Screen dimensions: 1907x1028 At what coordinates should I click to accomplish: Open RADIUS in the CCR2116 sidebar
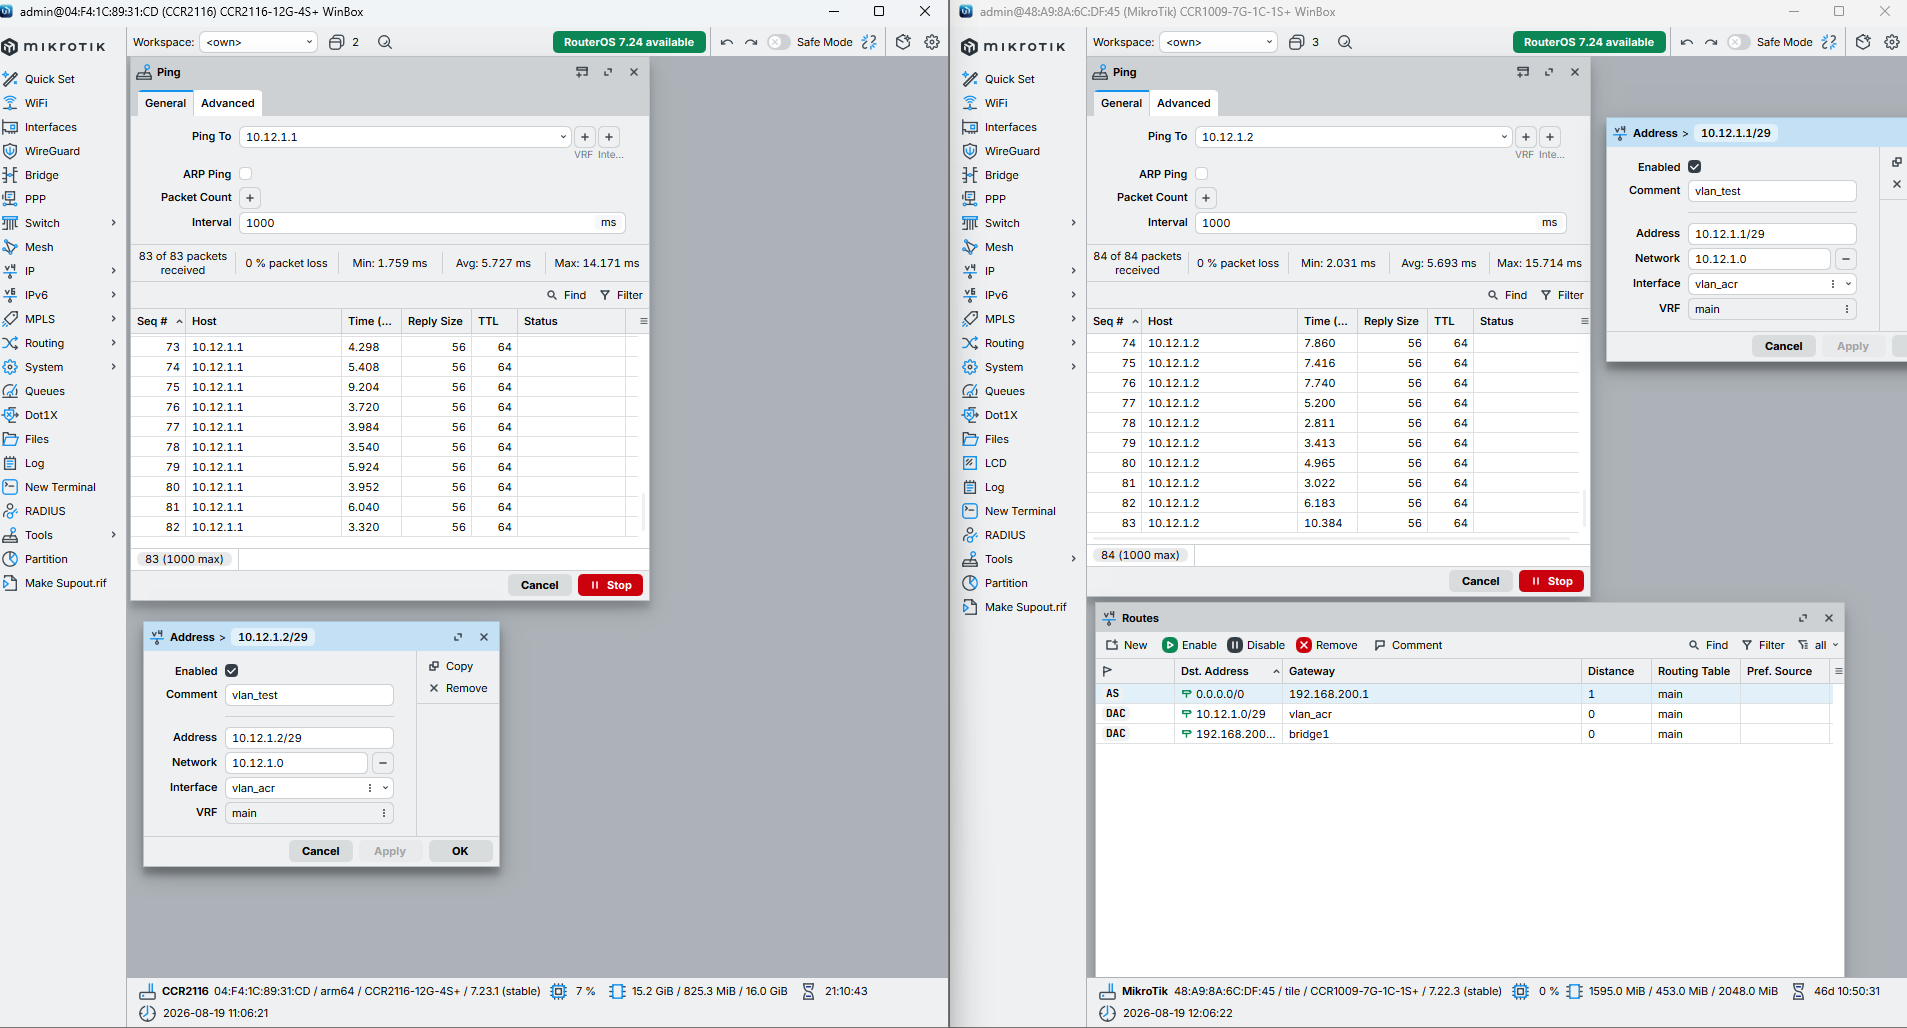pyautogui.click(x=45, y=511)
